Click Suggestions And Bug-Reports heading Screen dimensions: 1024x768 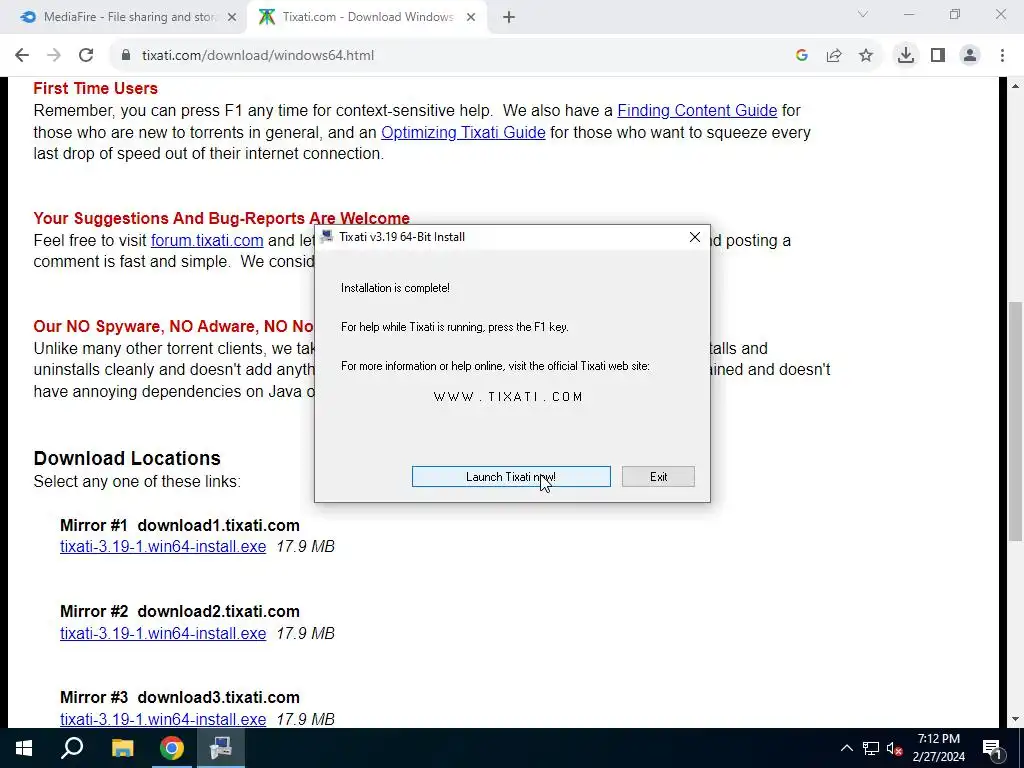point(221,218)
